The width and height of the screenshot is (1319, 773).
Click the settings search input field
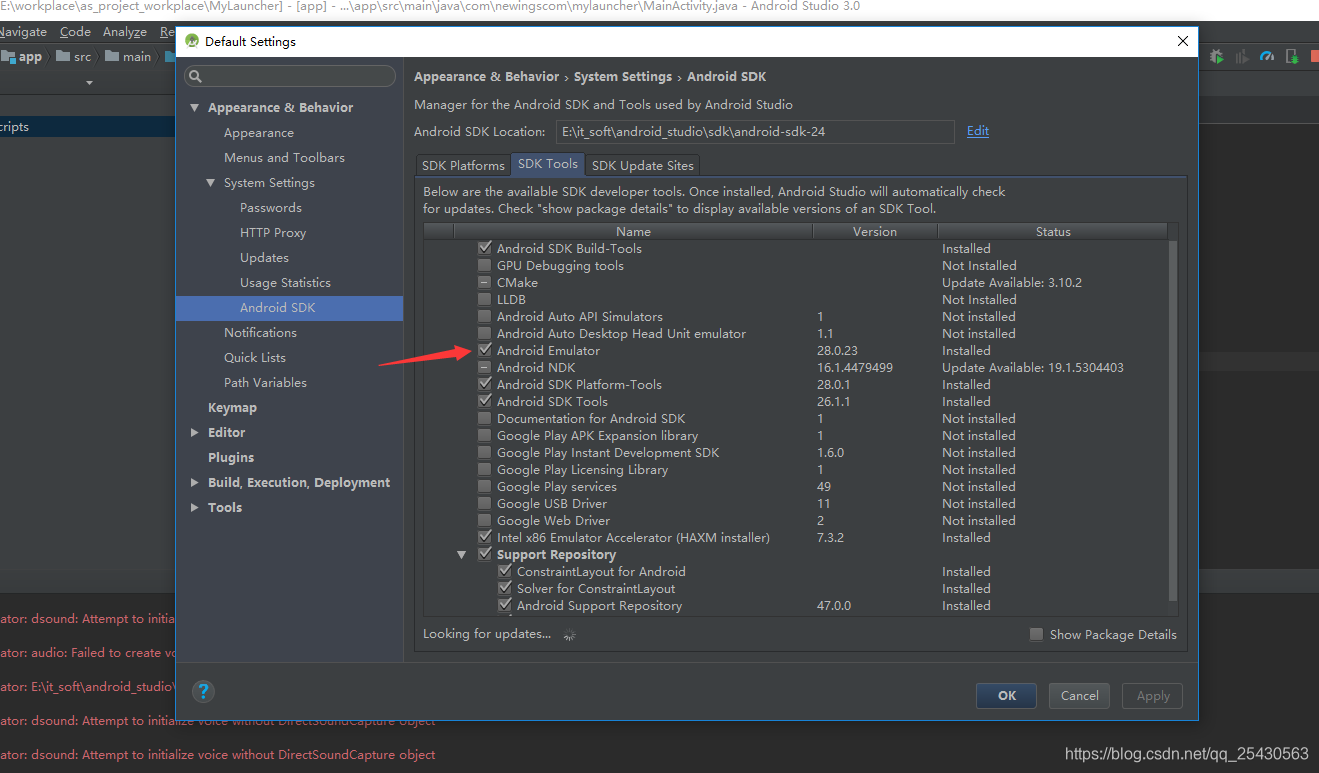290,76
